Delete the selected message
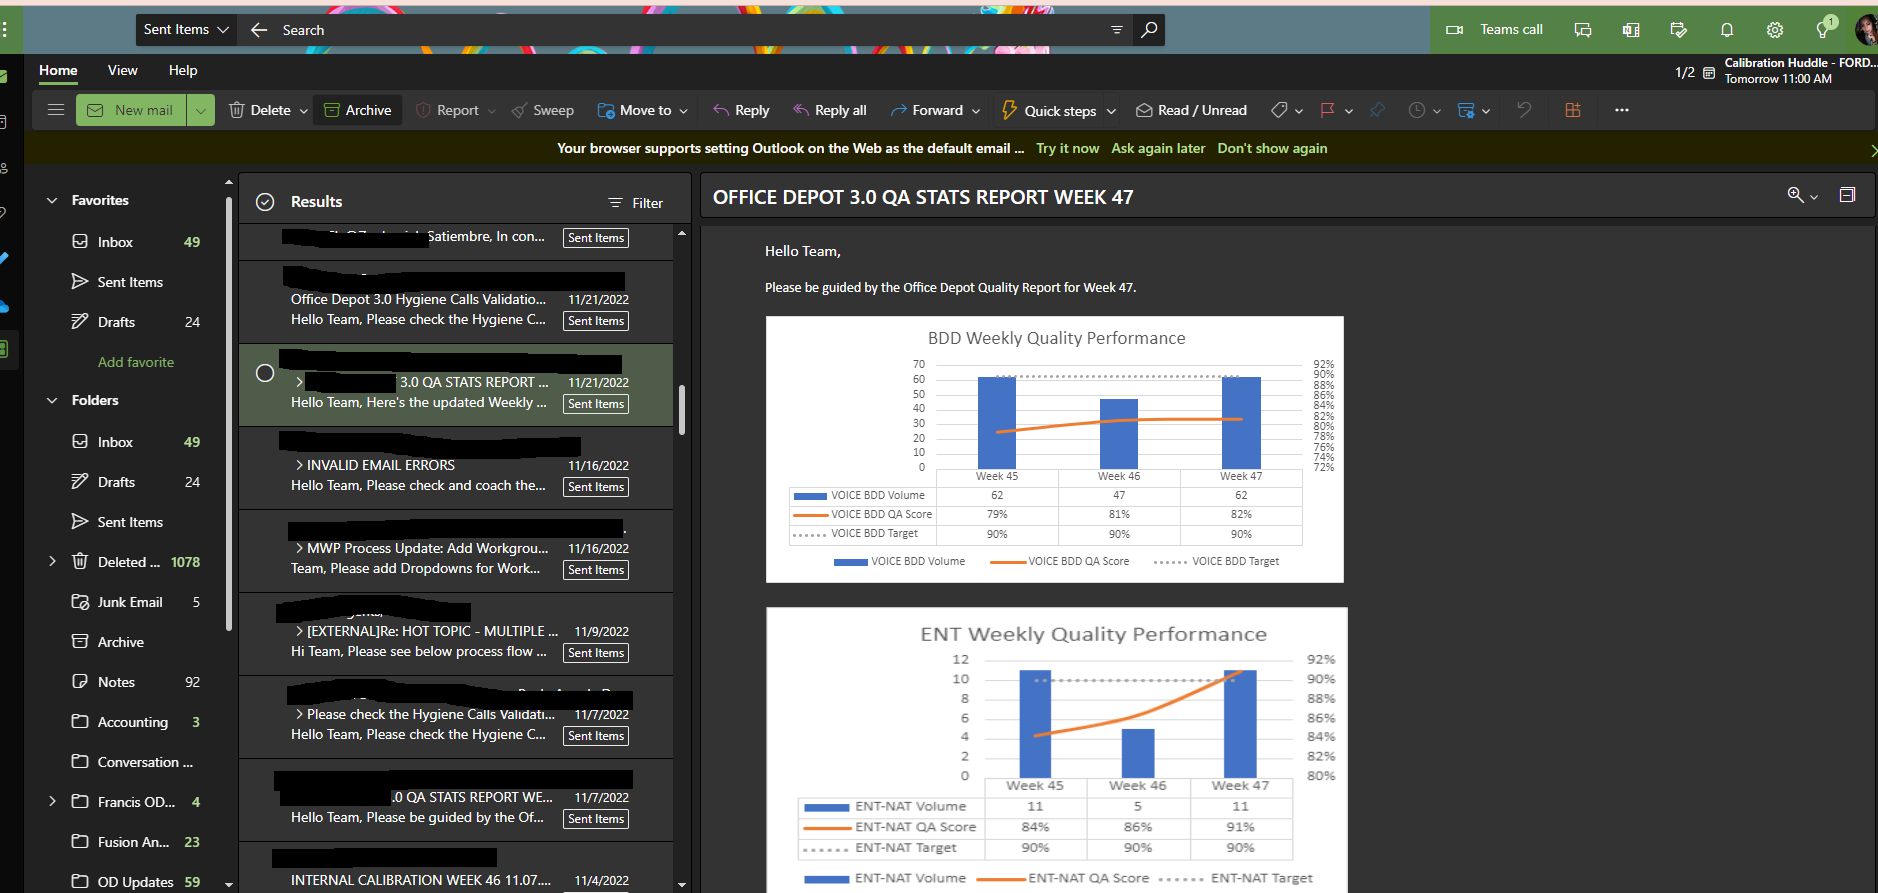 260,110
